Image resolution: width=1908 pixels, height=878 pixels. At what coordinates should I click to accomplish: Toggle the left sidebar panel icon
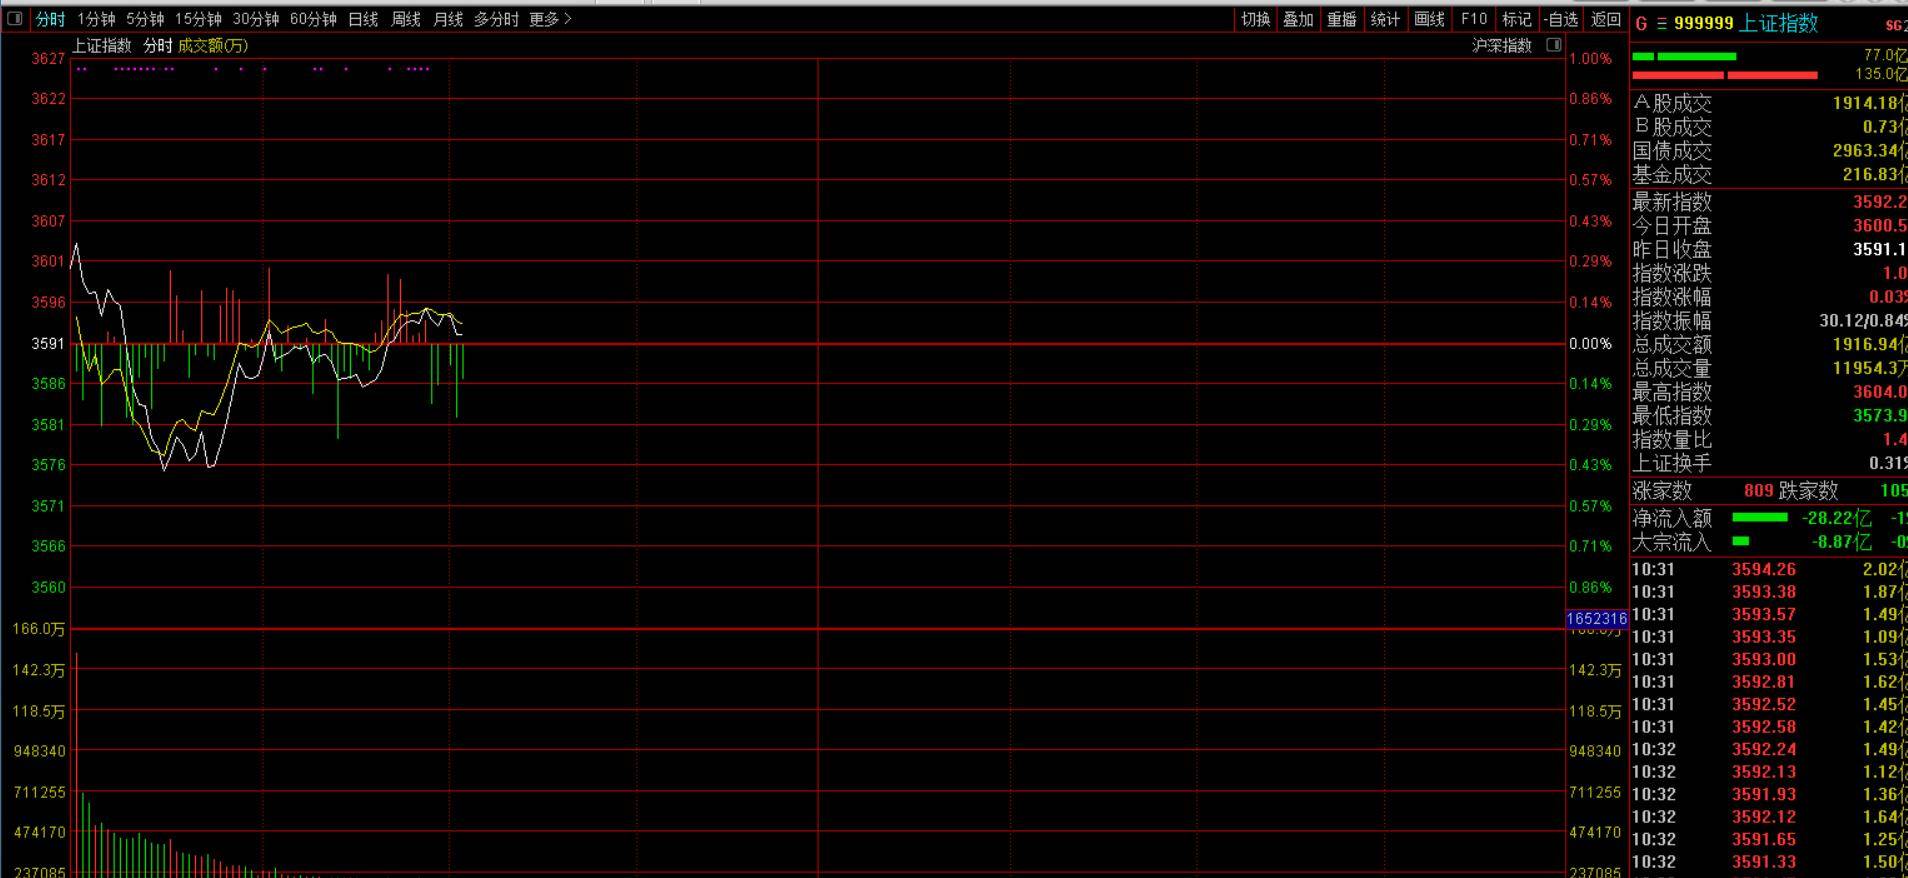(14, 19)
